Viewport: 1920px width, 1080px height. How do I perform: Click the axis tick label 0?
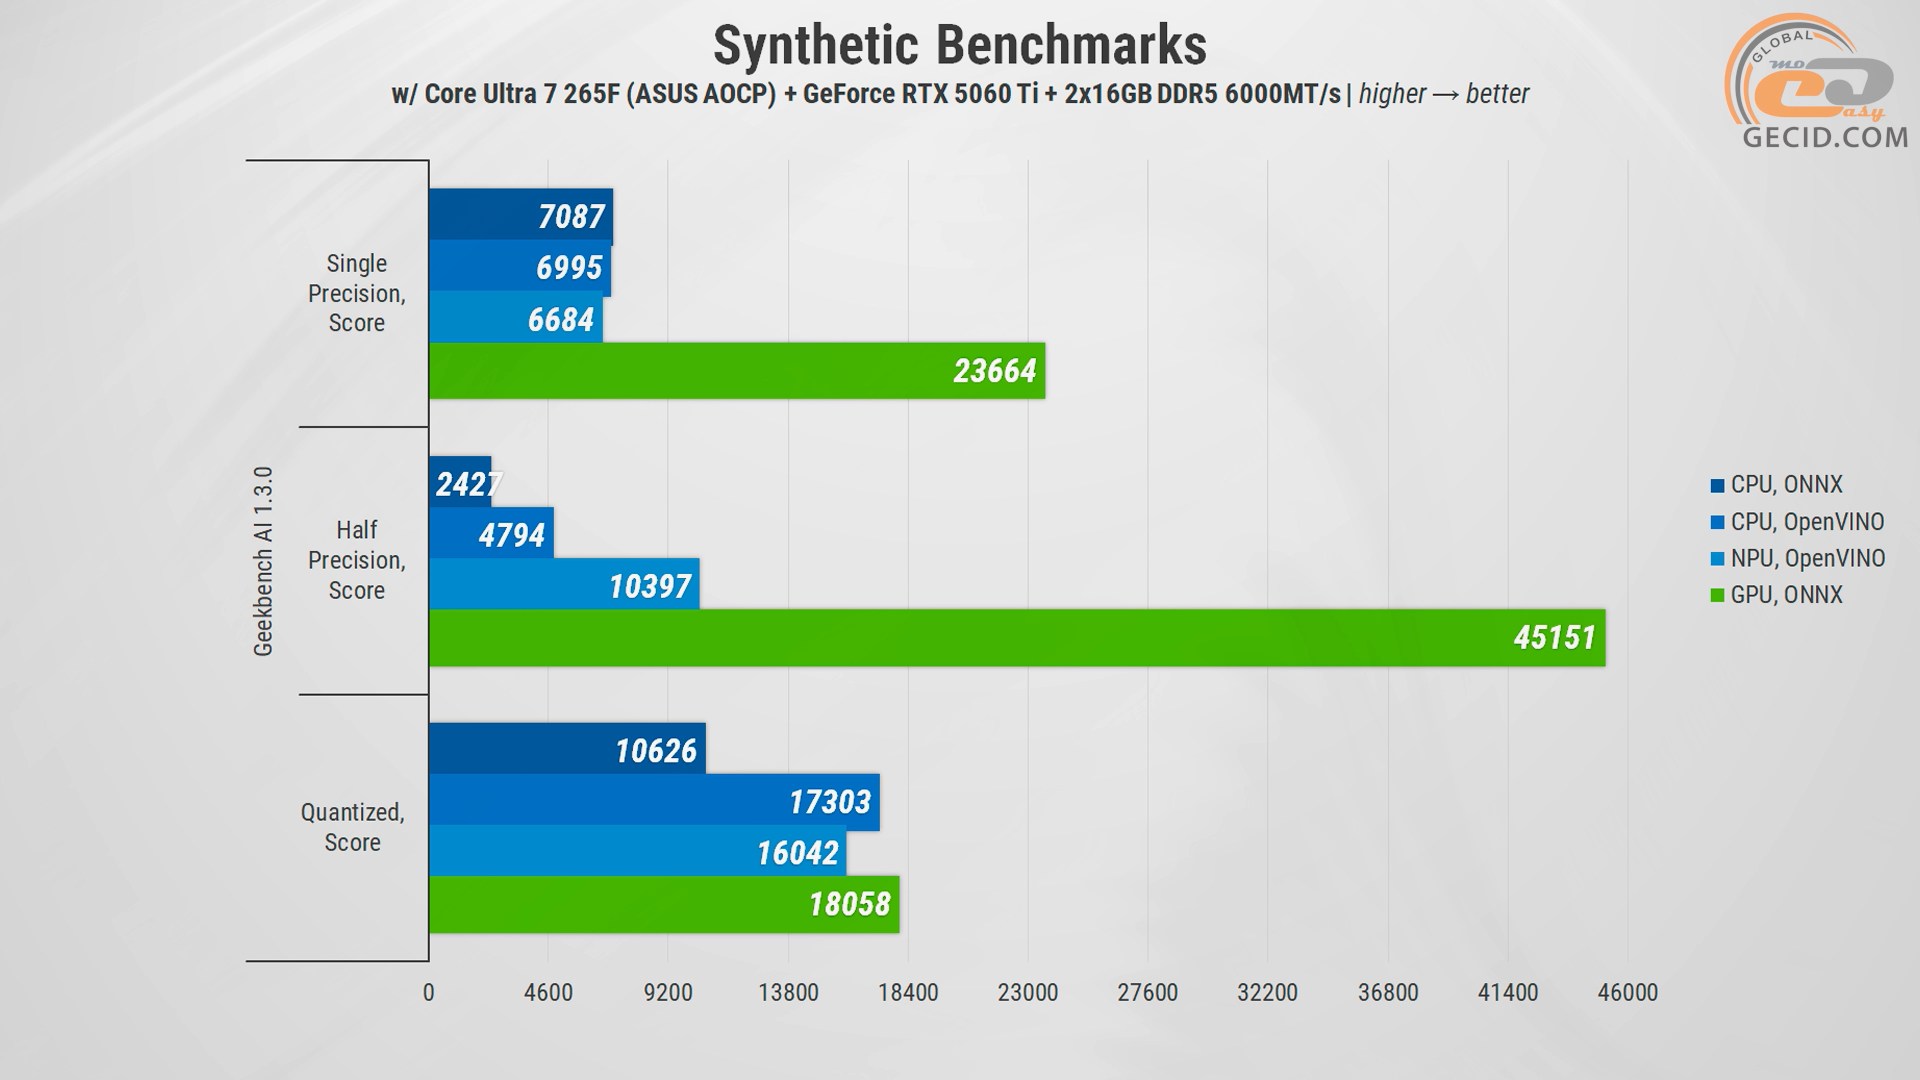tap(429, 993)
